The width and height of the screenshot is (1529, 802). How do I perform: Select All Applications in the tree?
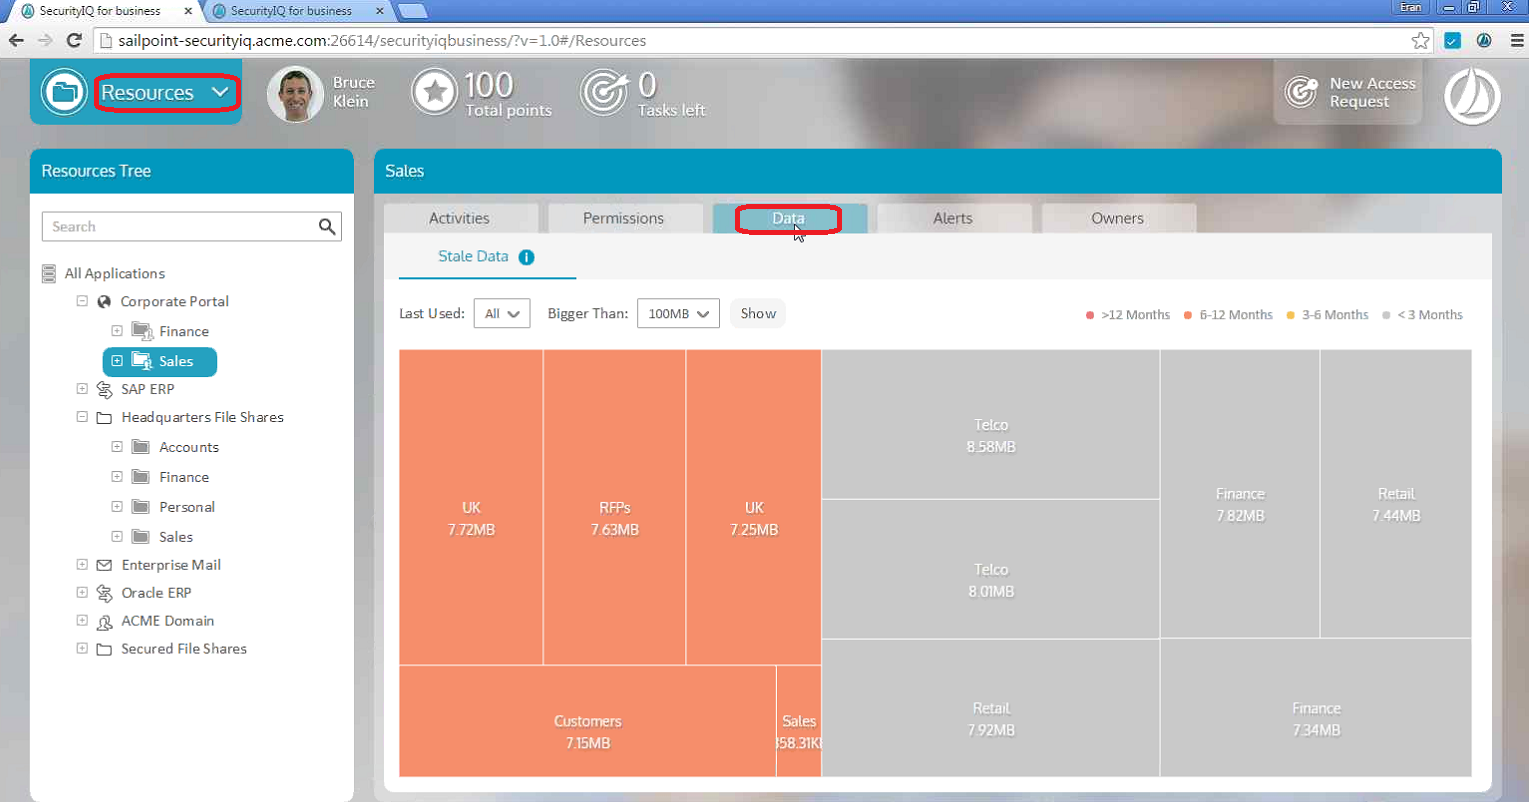114,273
